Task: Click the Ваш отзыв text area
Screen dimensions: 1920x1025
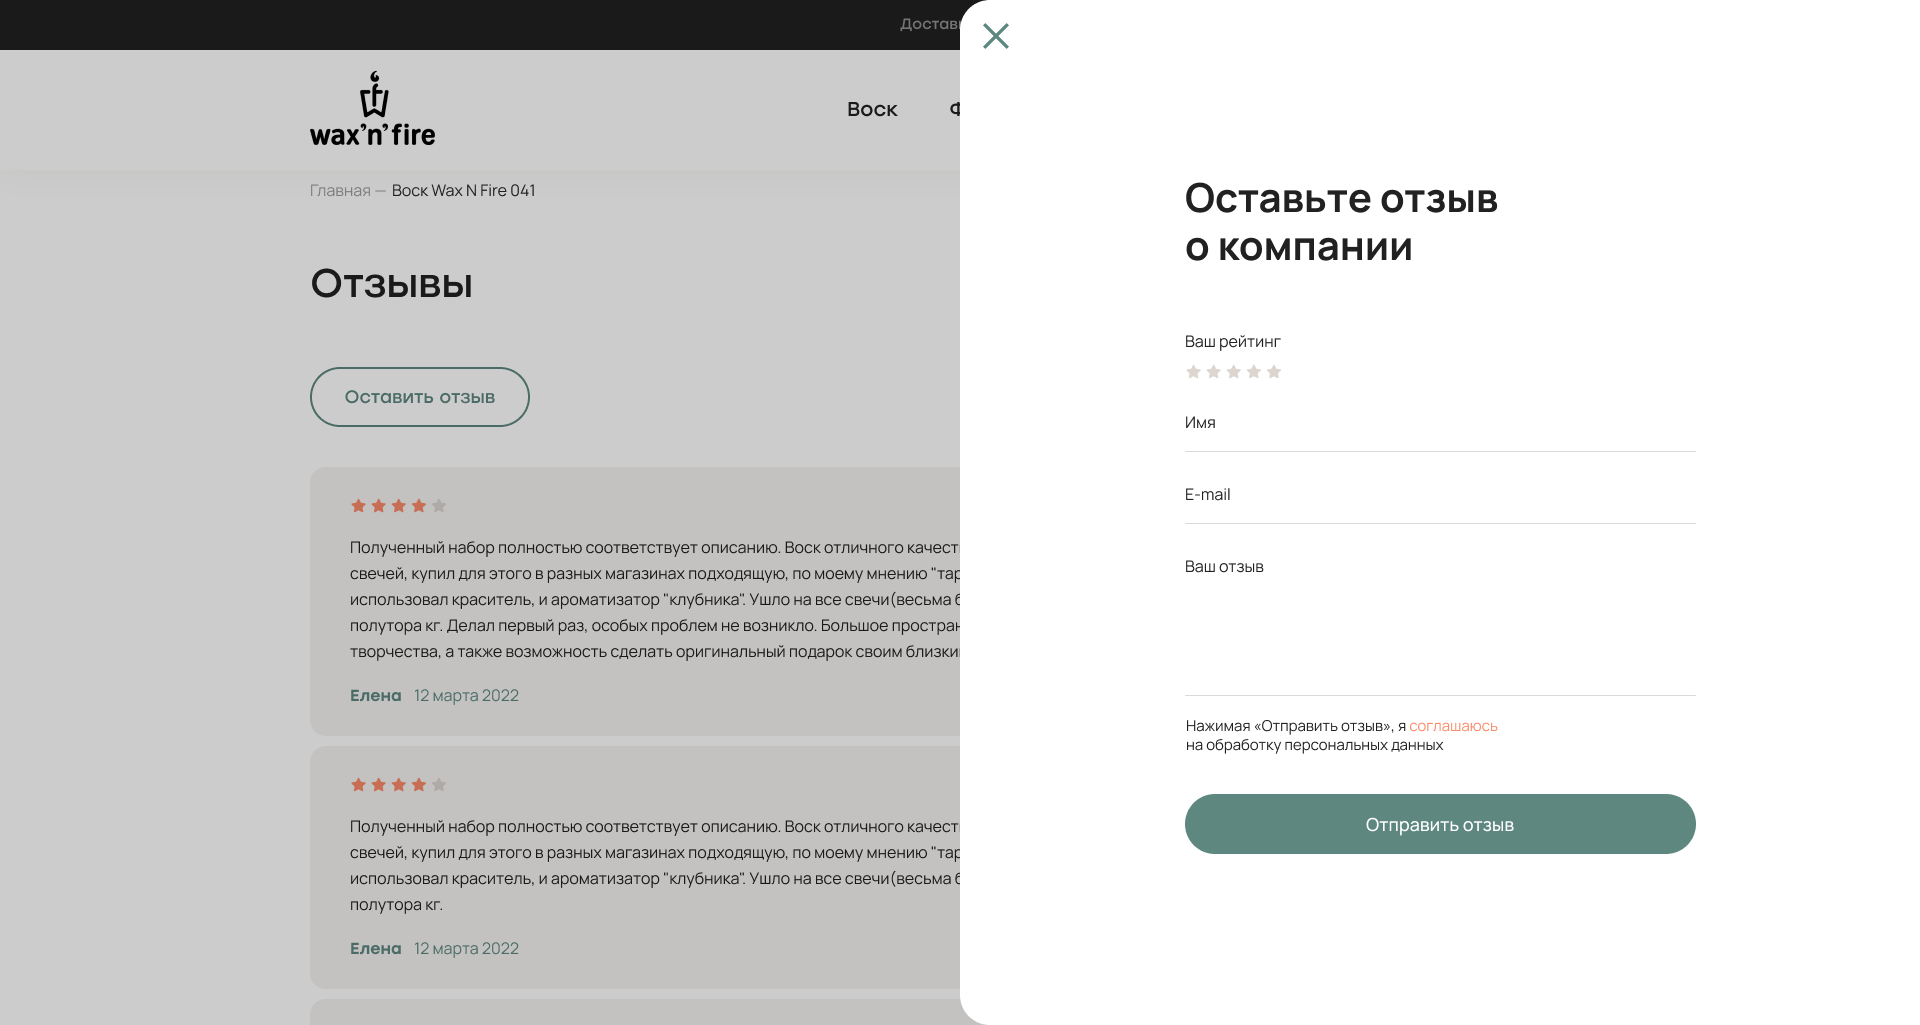Action: coord(1440,620)
